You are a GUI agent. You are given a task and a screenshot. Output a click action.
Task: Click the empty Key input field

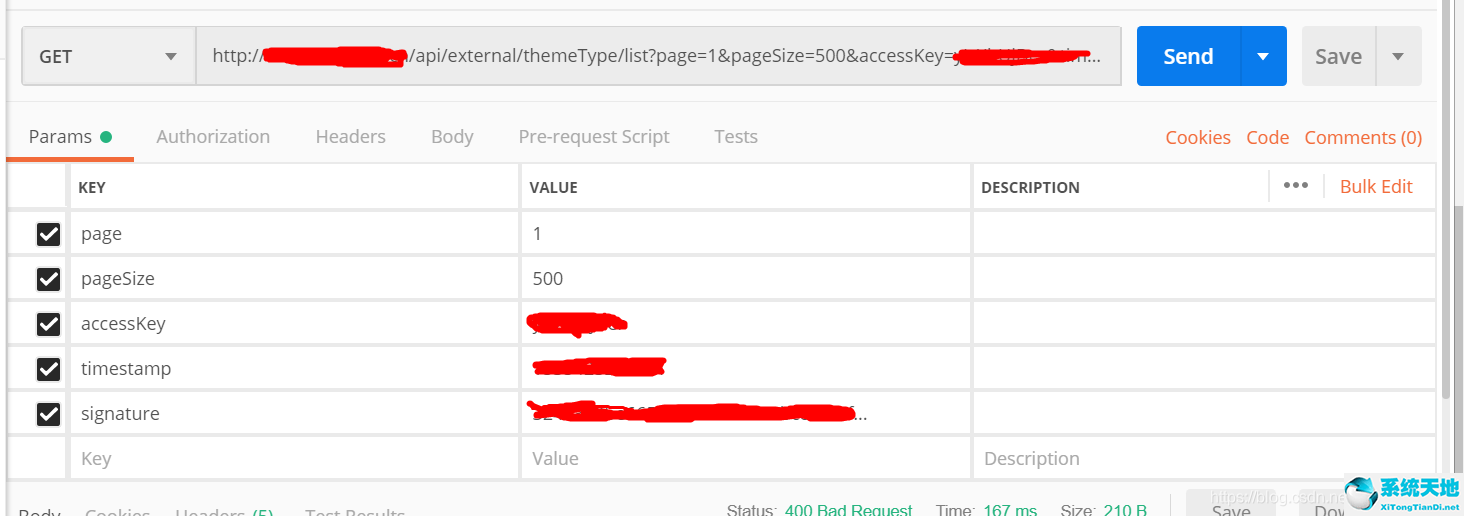point(295,459)
